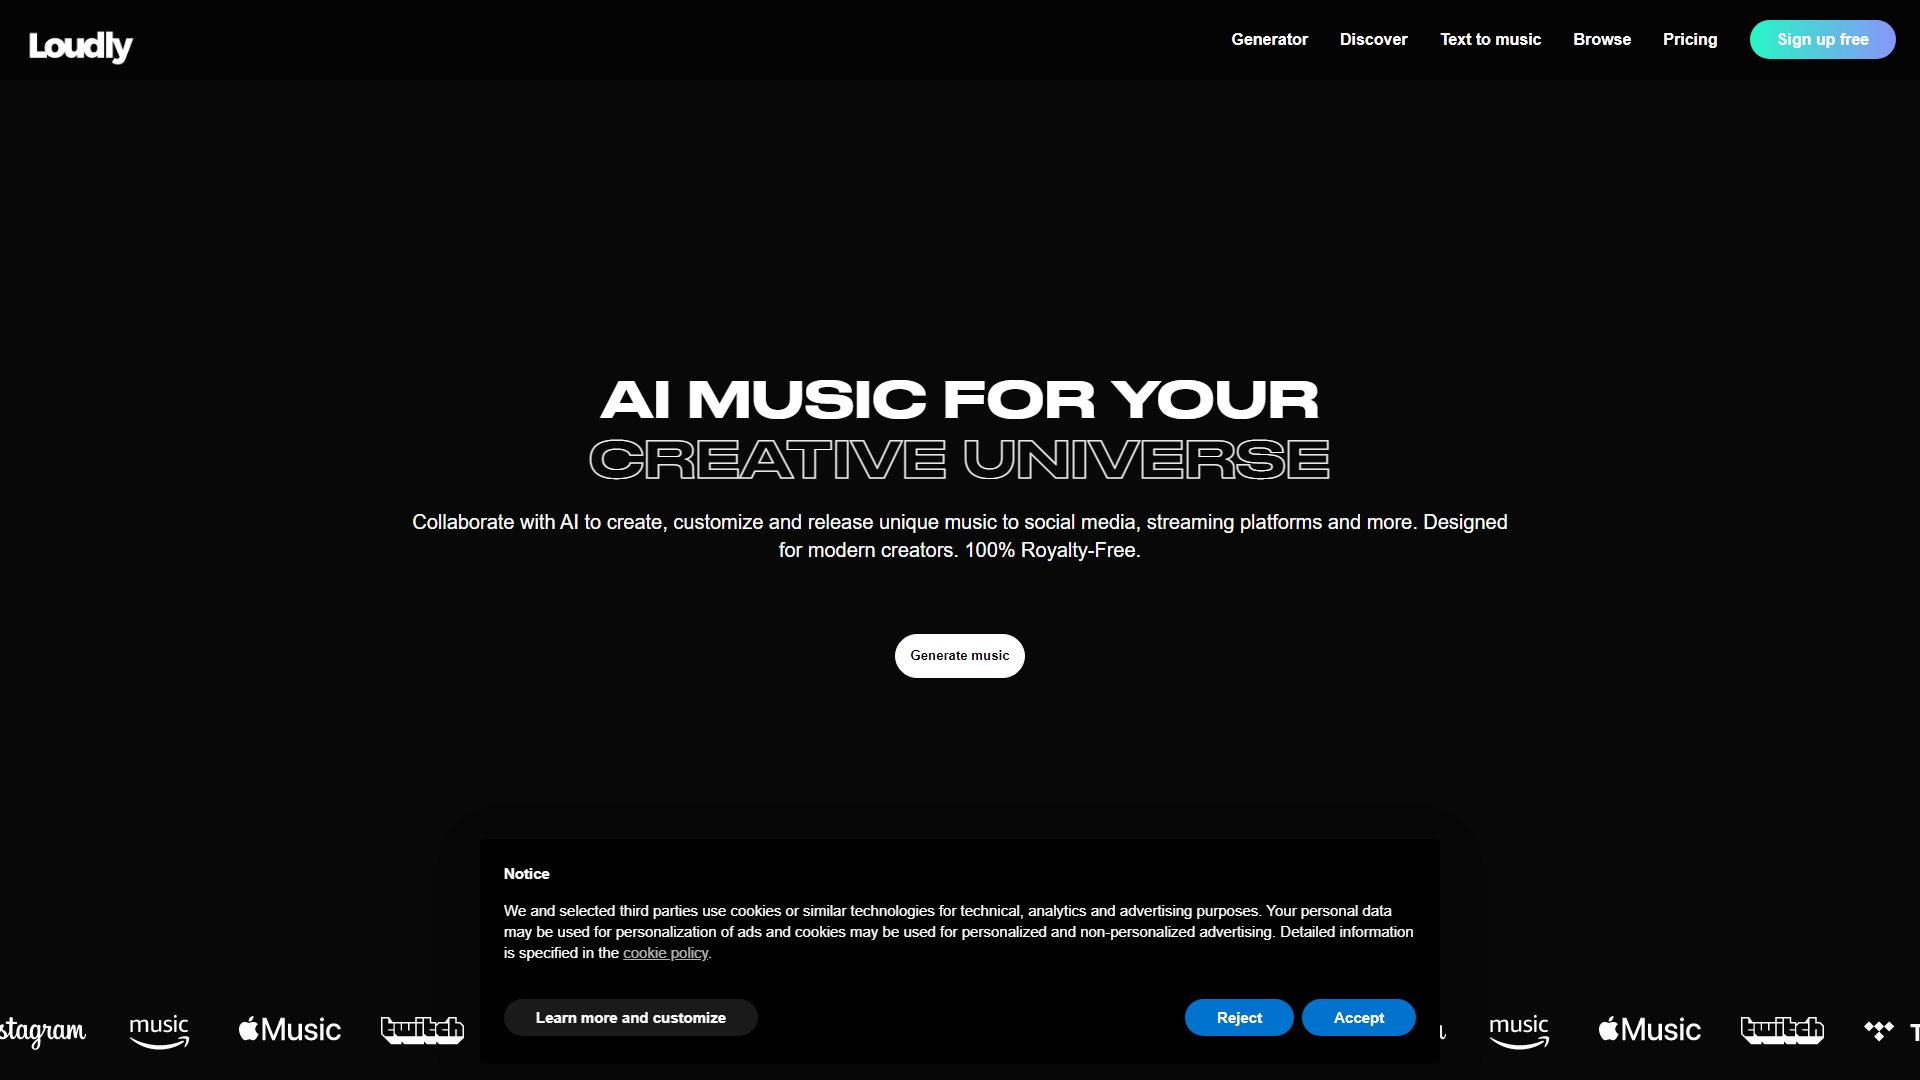The width and height of the screenshot is (1920, 1080).
Task: Click Learn more and customize option
Action: 630,1017
